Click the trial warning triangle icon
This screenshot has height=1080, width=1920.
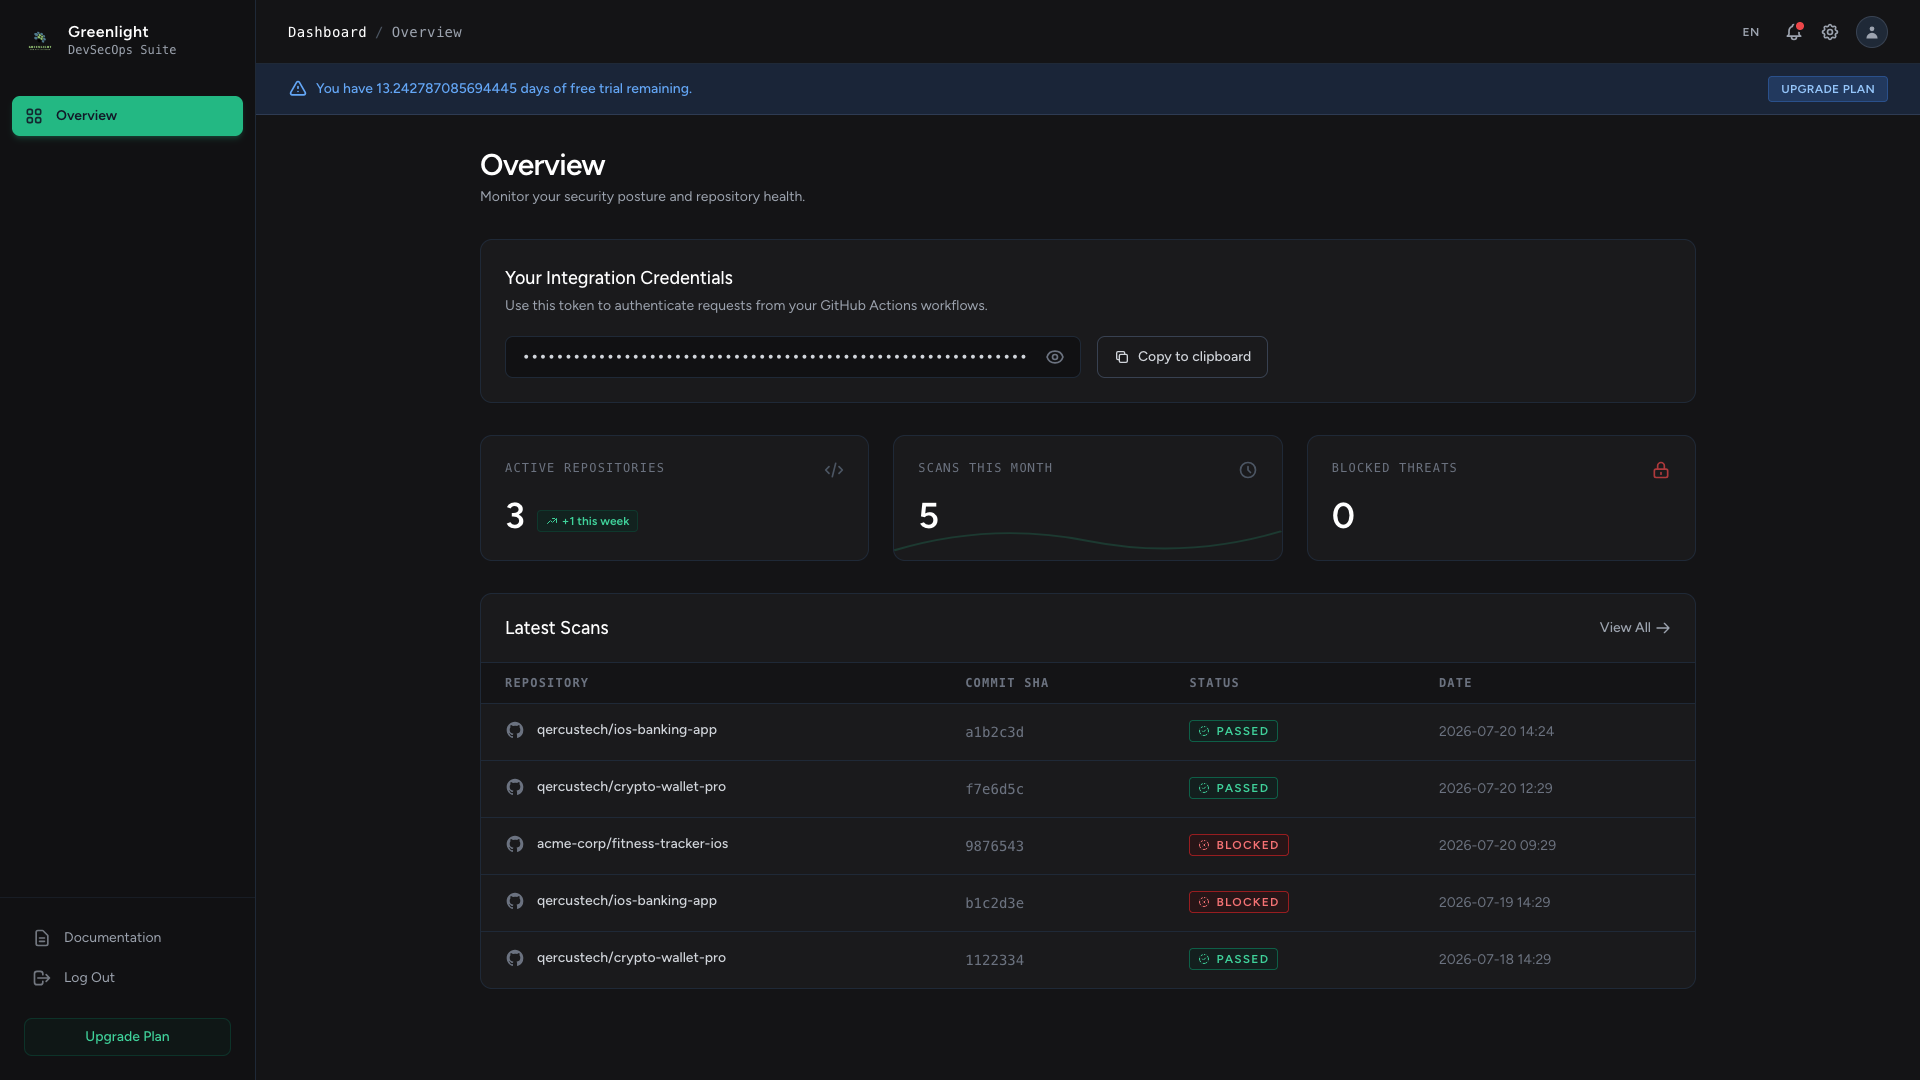[298, 88]
